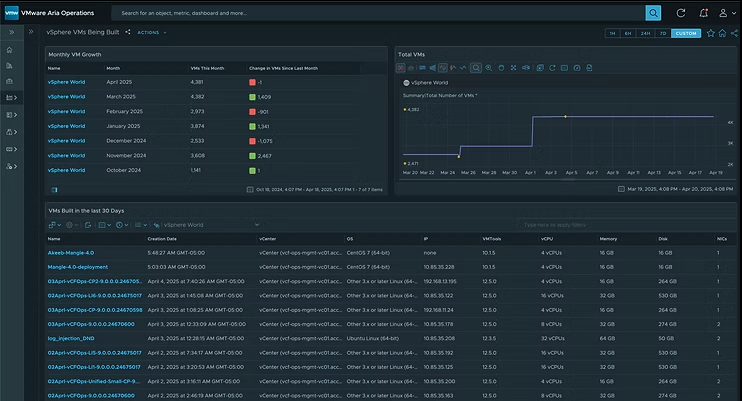Mark dashboard as favorite with star icon
The image size is (742, 401).
(711, 33)
